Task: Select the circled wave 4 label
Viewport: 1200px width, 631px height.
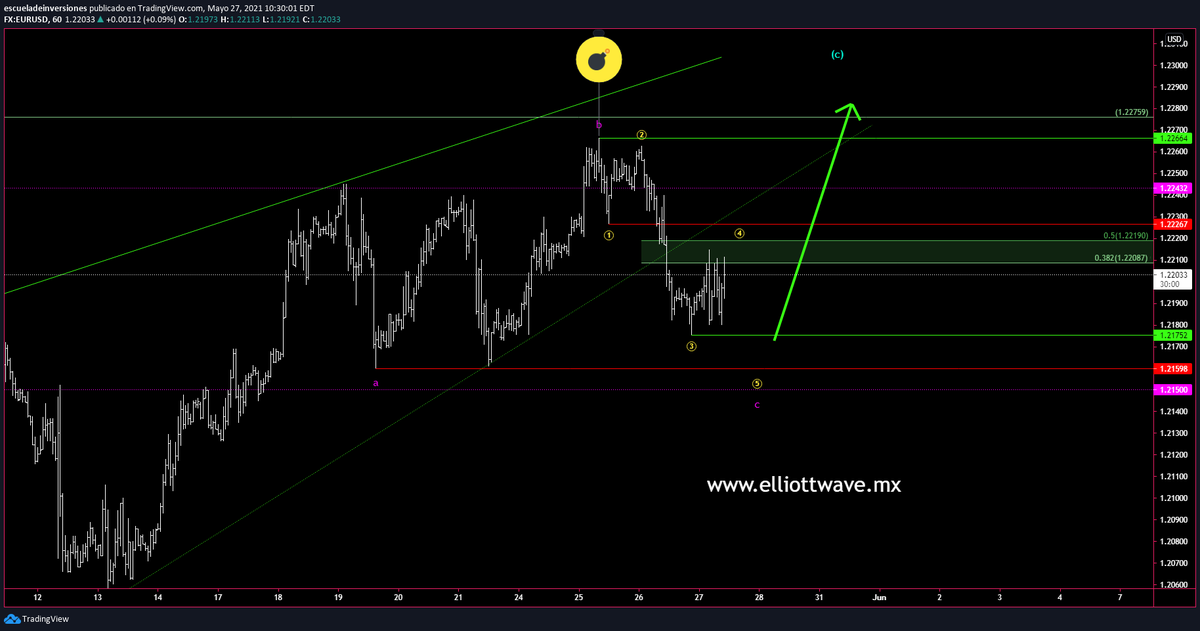Action: (739, 234)
